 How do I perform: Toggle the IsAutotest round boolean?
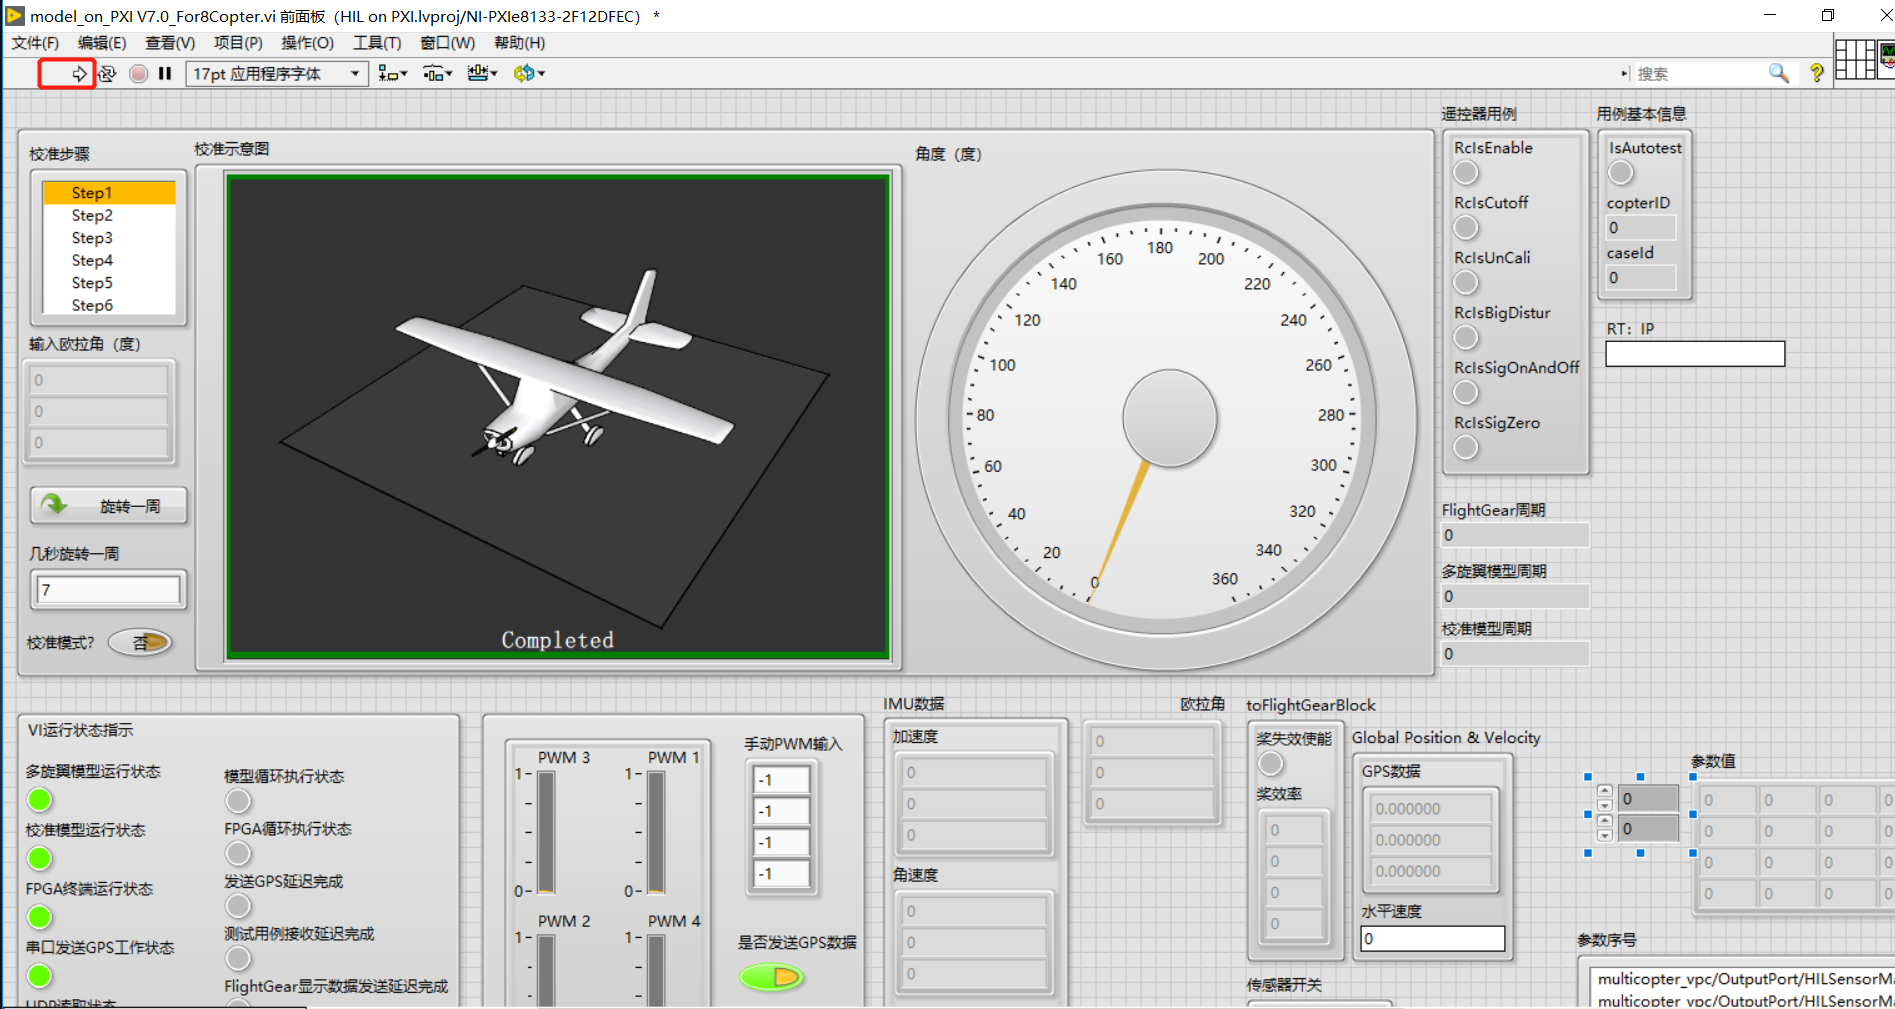pos(1621,173)
